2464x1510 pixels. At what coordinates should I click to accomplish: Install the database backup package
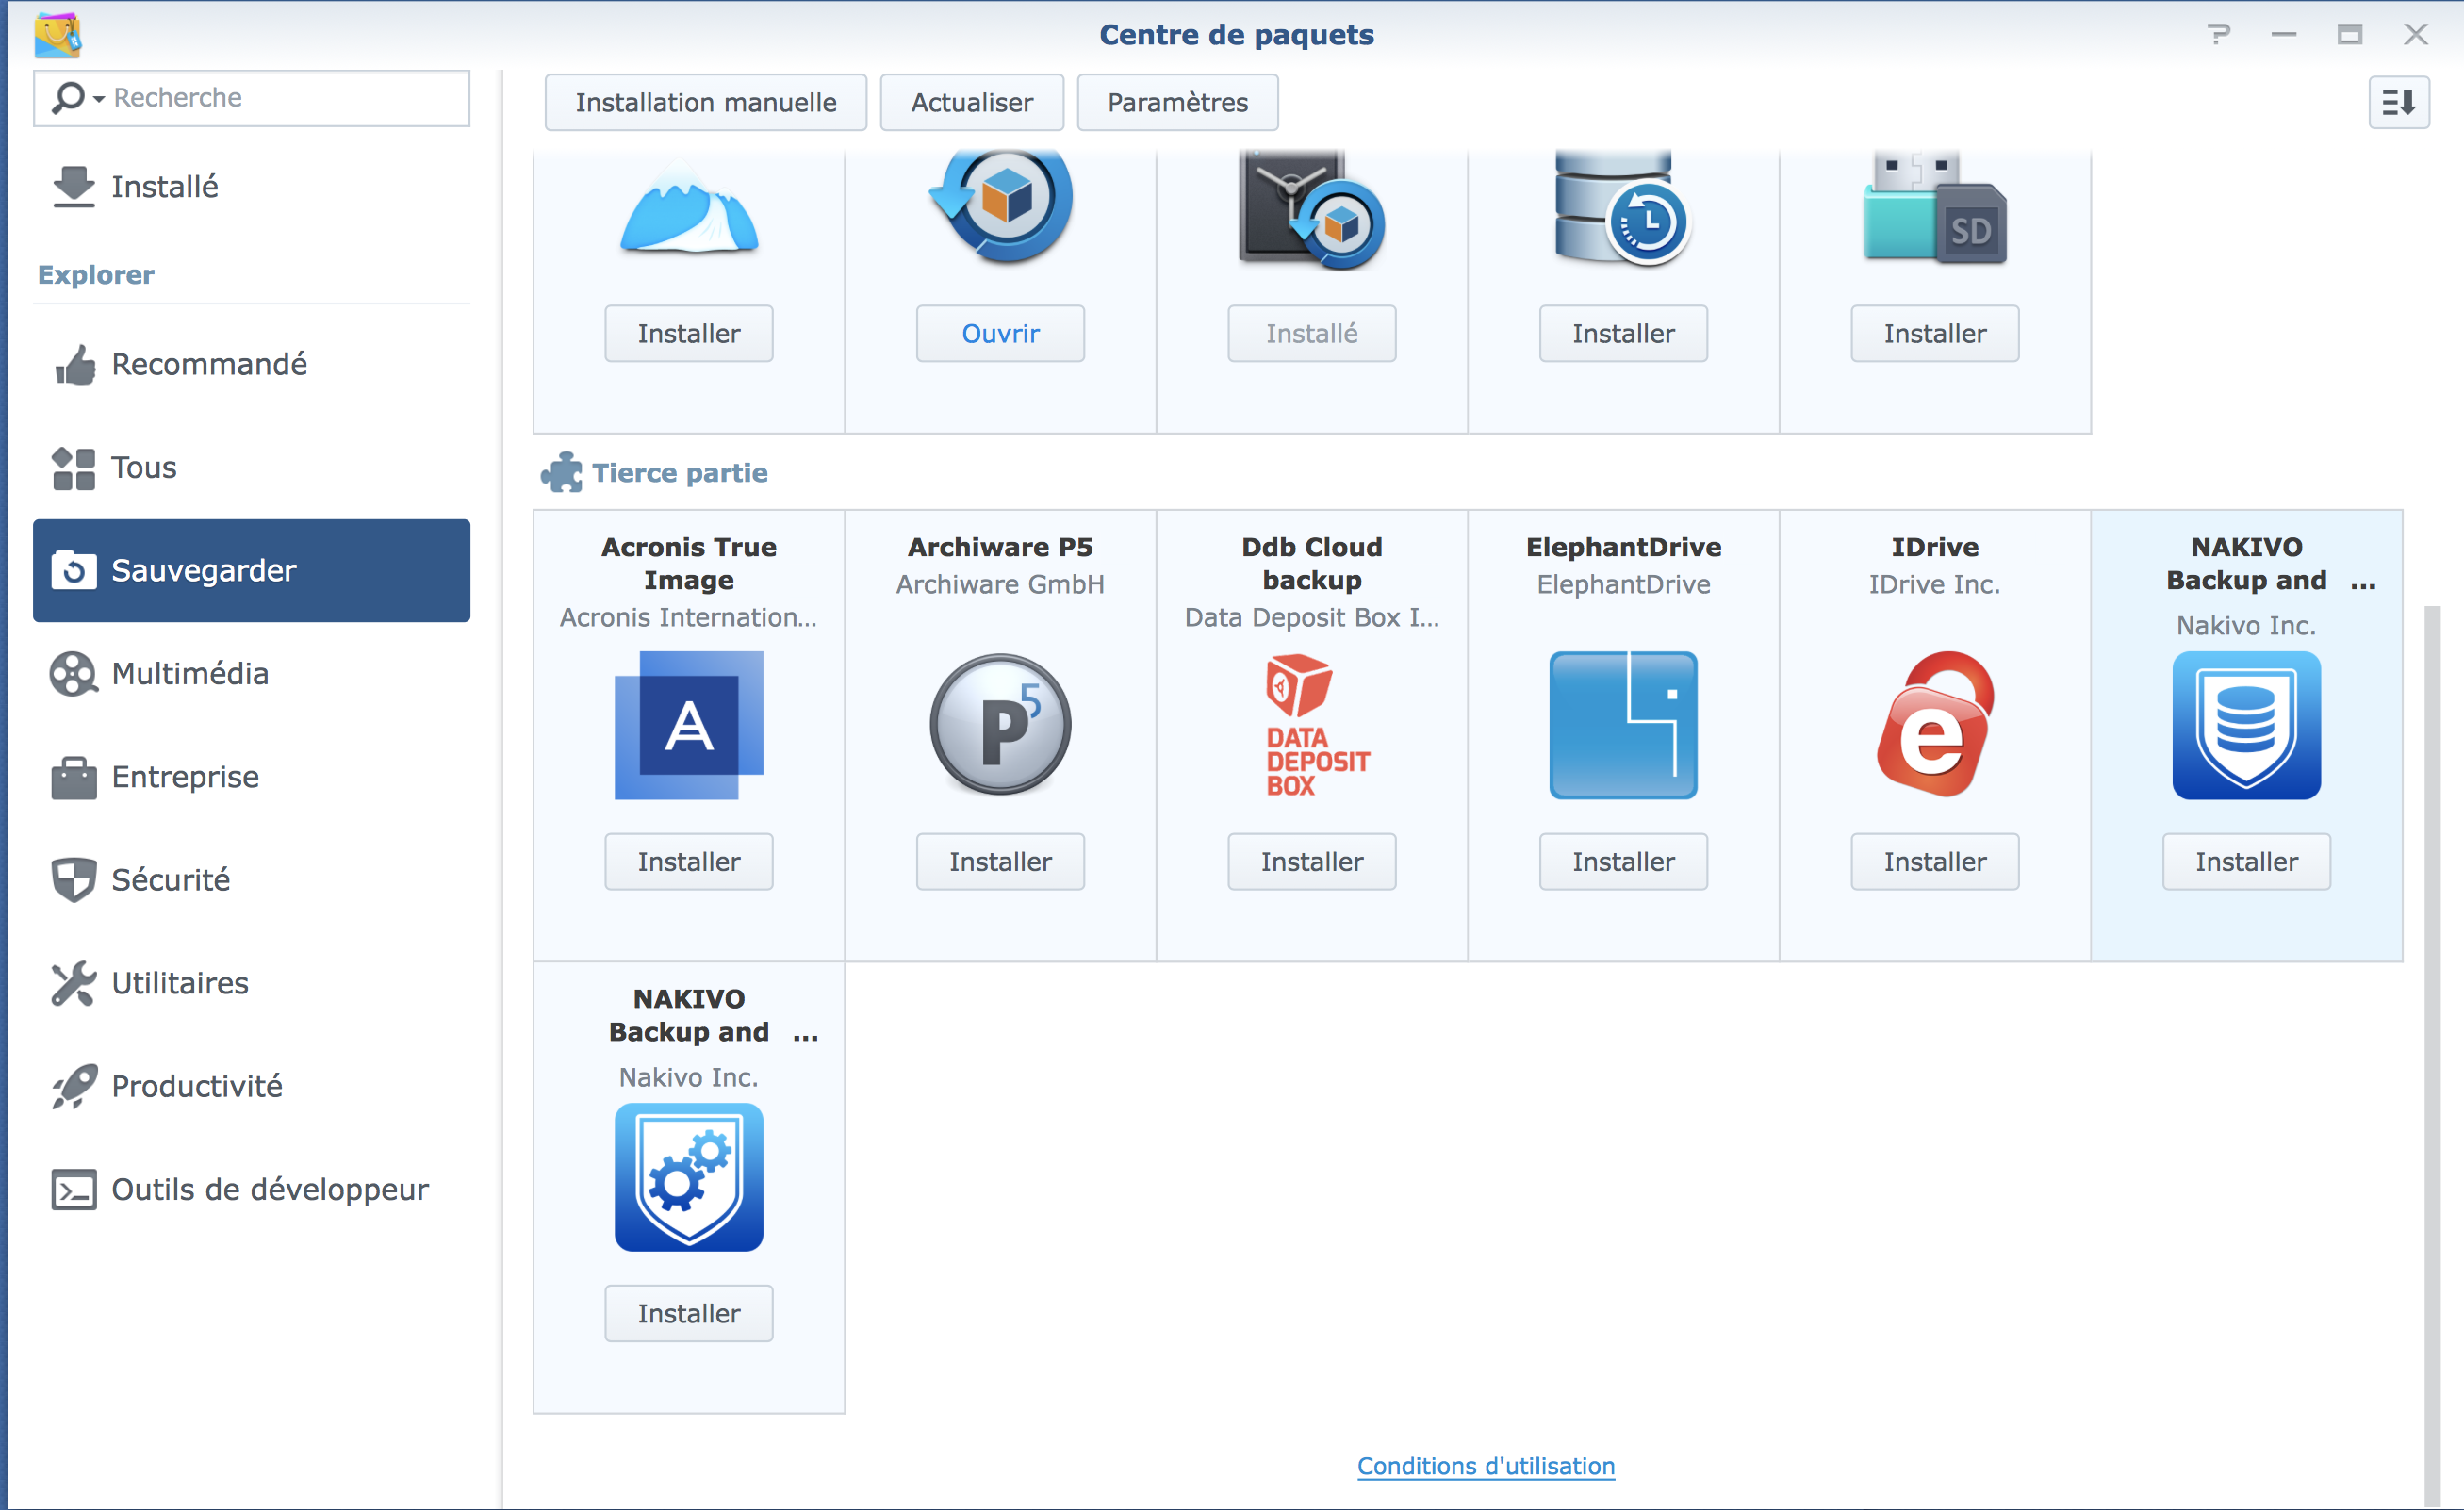tap(1623, 333)
